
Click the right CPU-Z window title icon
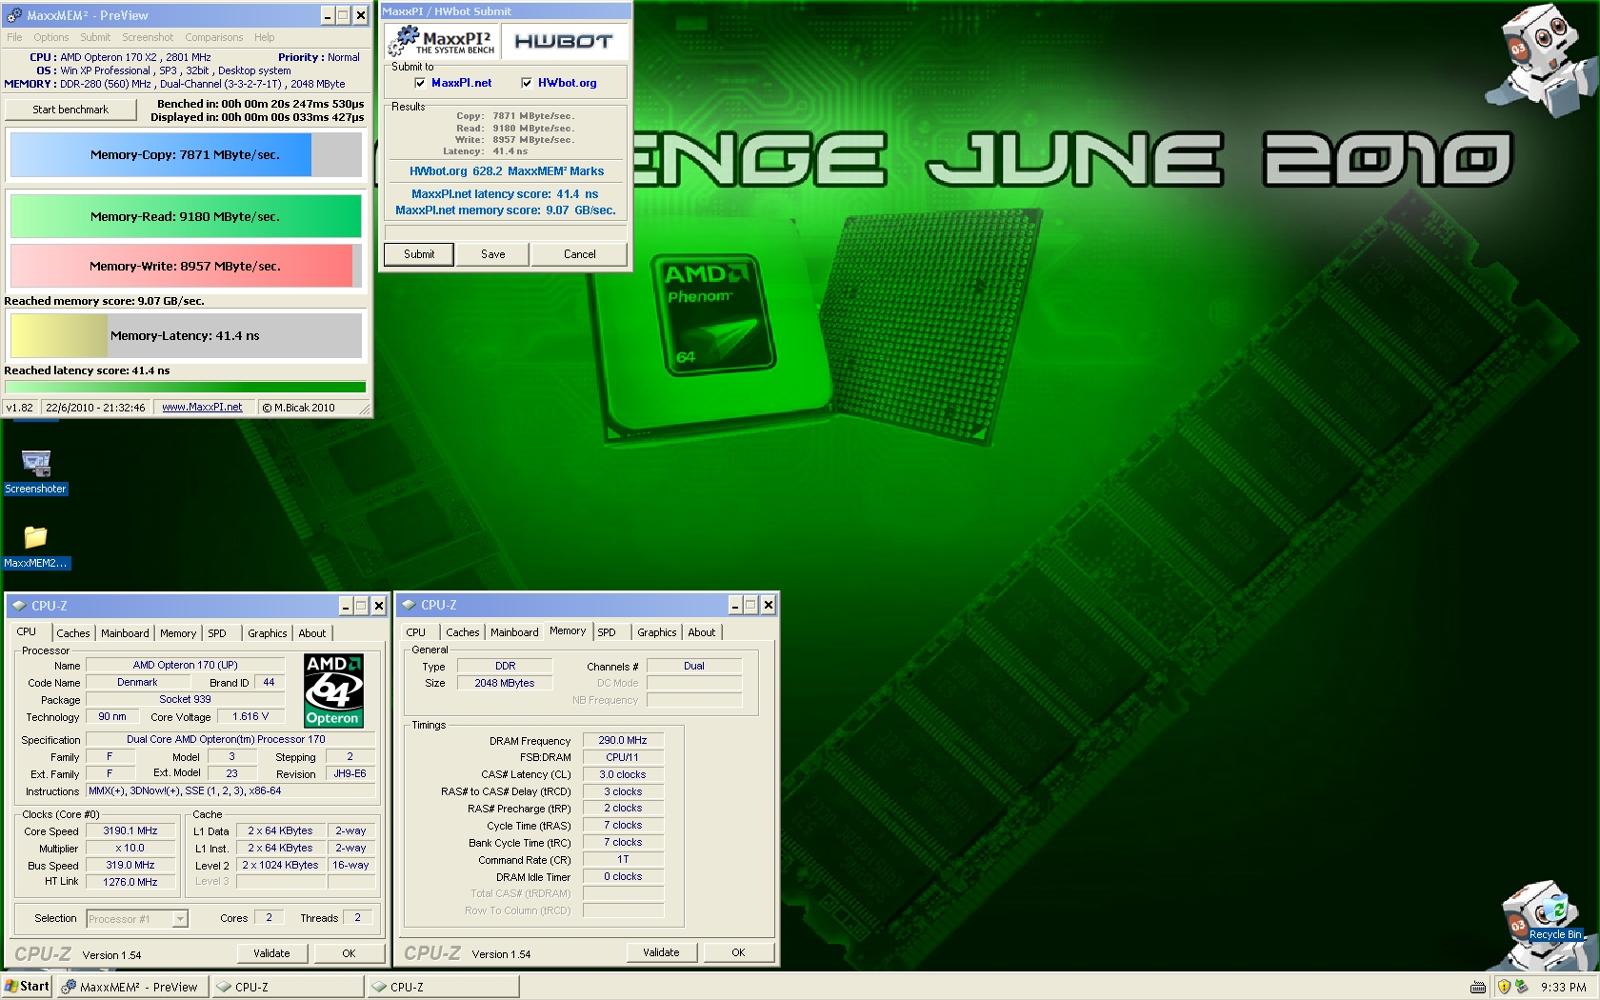coord(408,604)
